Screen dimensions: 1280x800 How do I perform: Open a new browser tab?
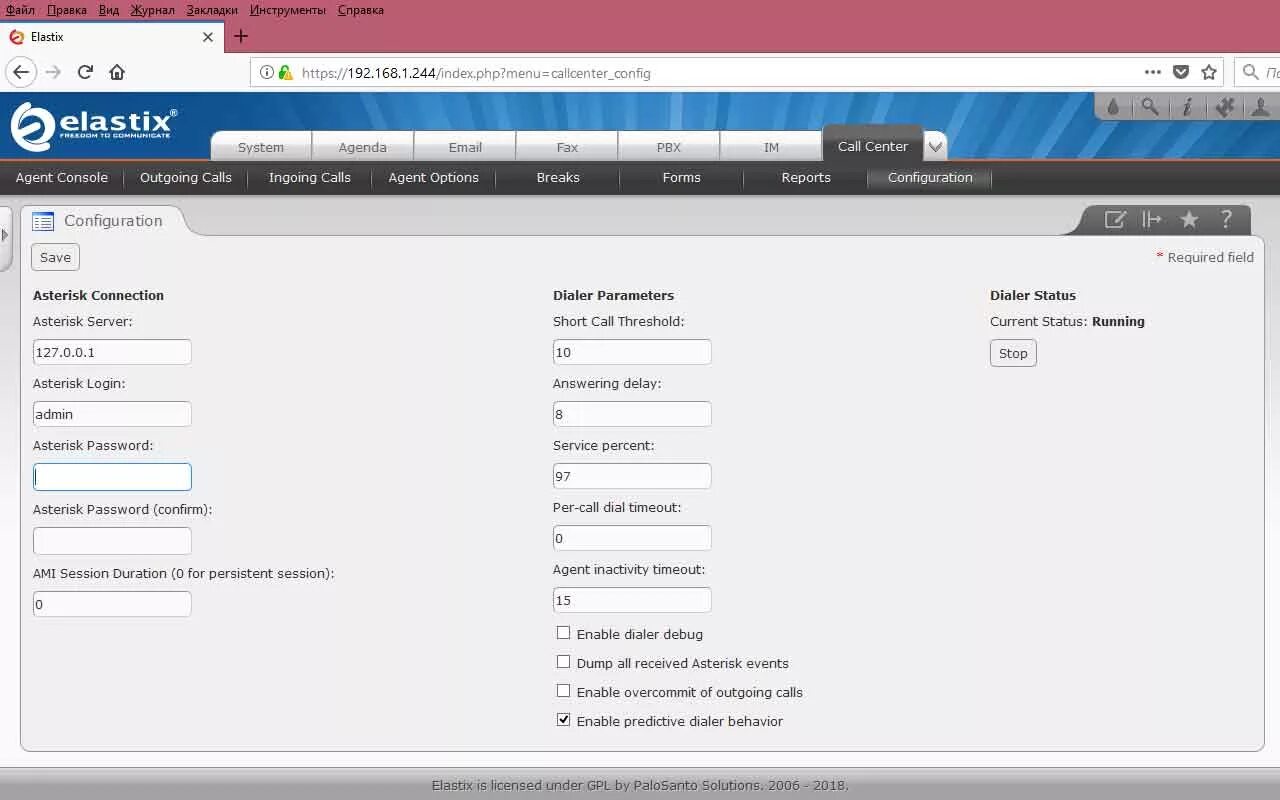(240, 36)
